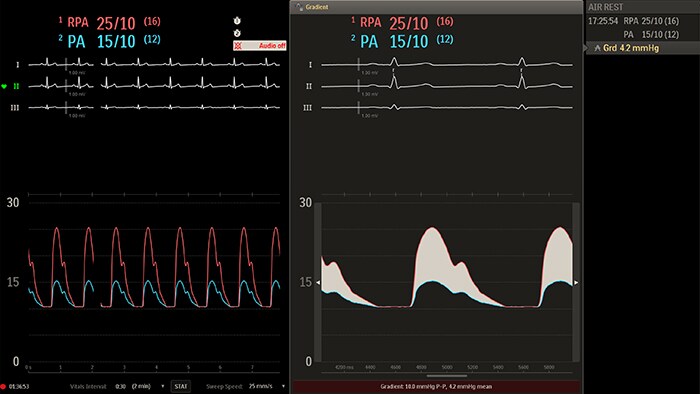
Task: Open the Sweep Speed dropdown arrow
Action: pyautogui.click(x=283, y=386)
